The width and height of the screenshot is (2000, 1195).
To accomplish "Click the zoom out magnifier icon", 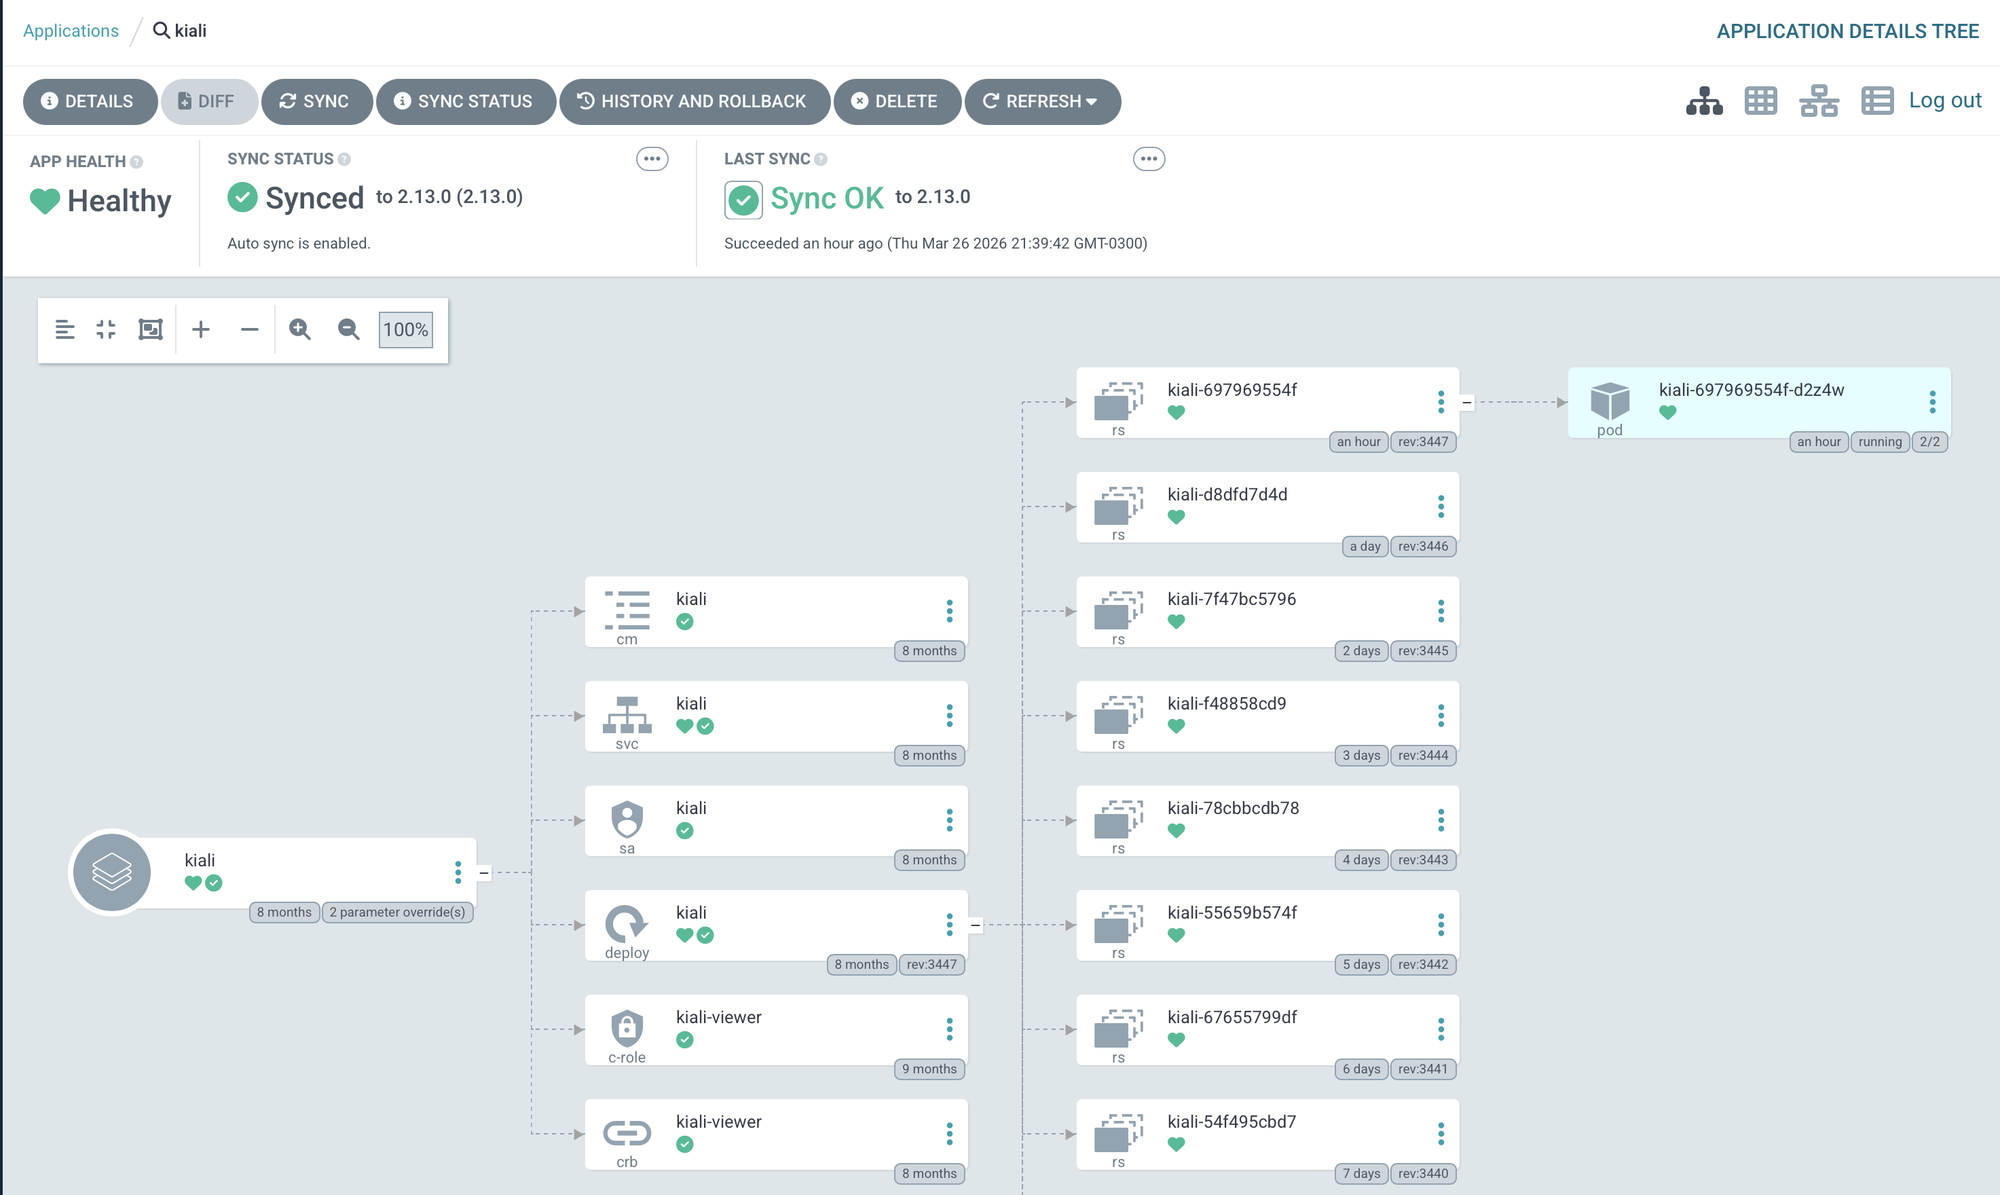I will click(x=348, y=329).
